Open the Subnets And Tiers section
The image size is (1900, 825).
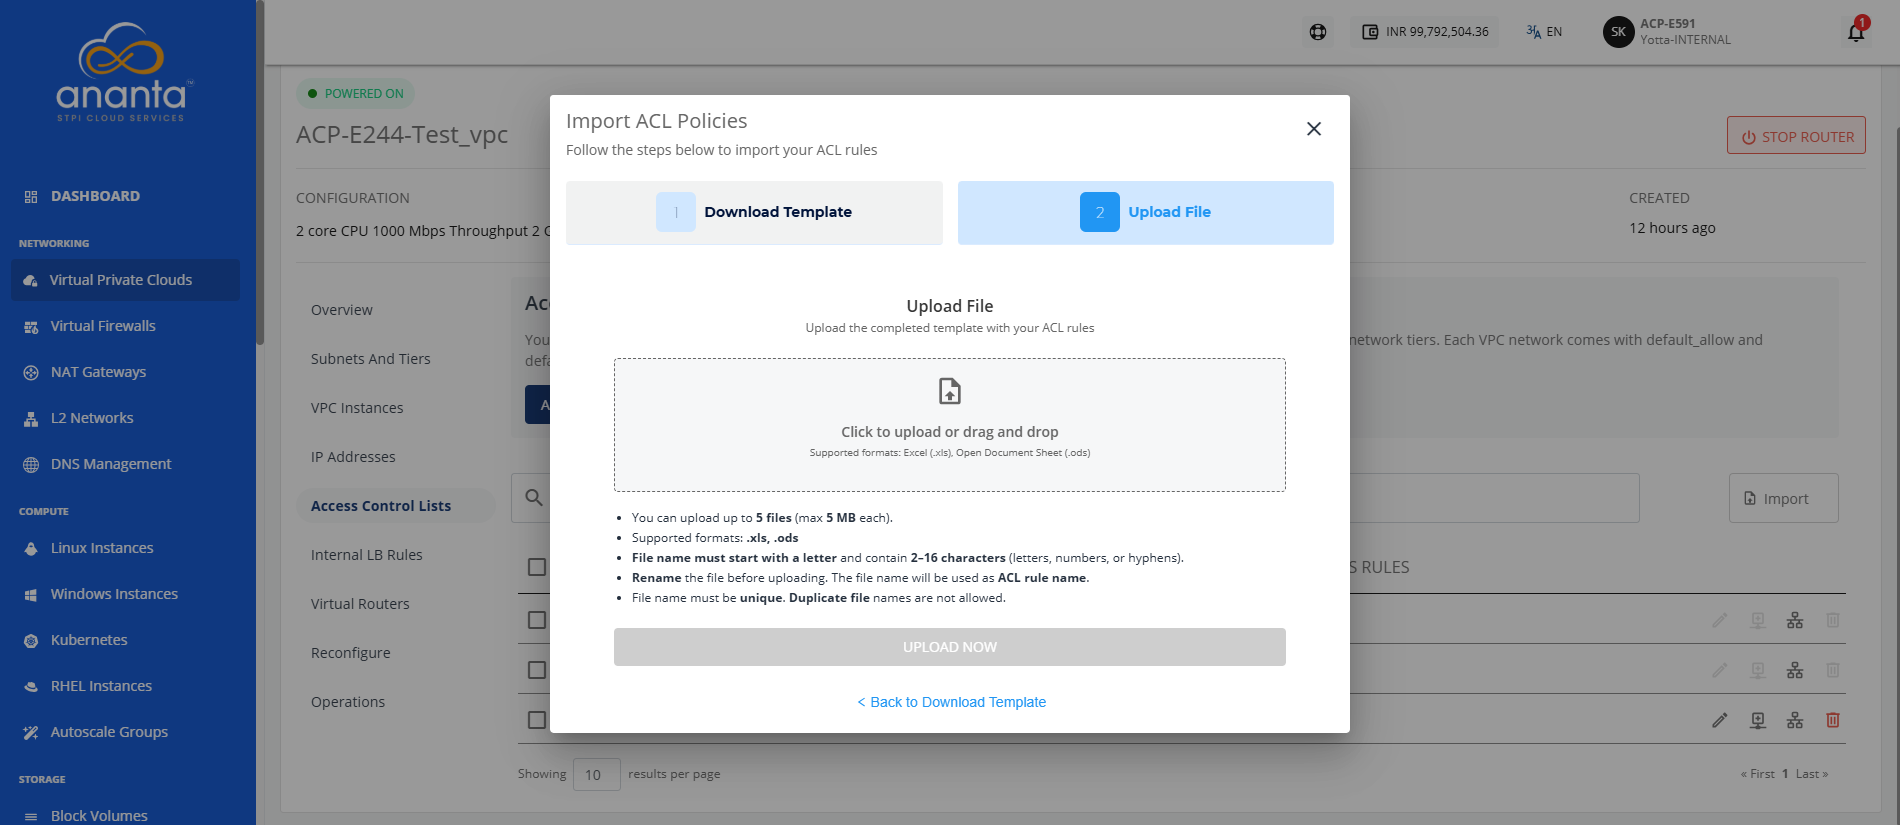point(371,359)
